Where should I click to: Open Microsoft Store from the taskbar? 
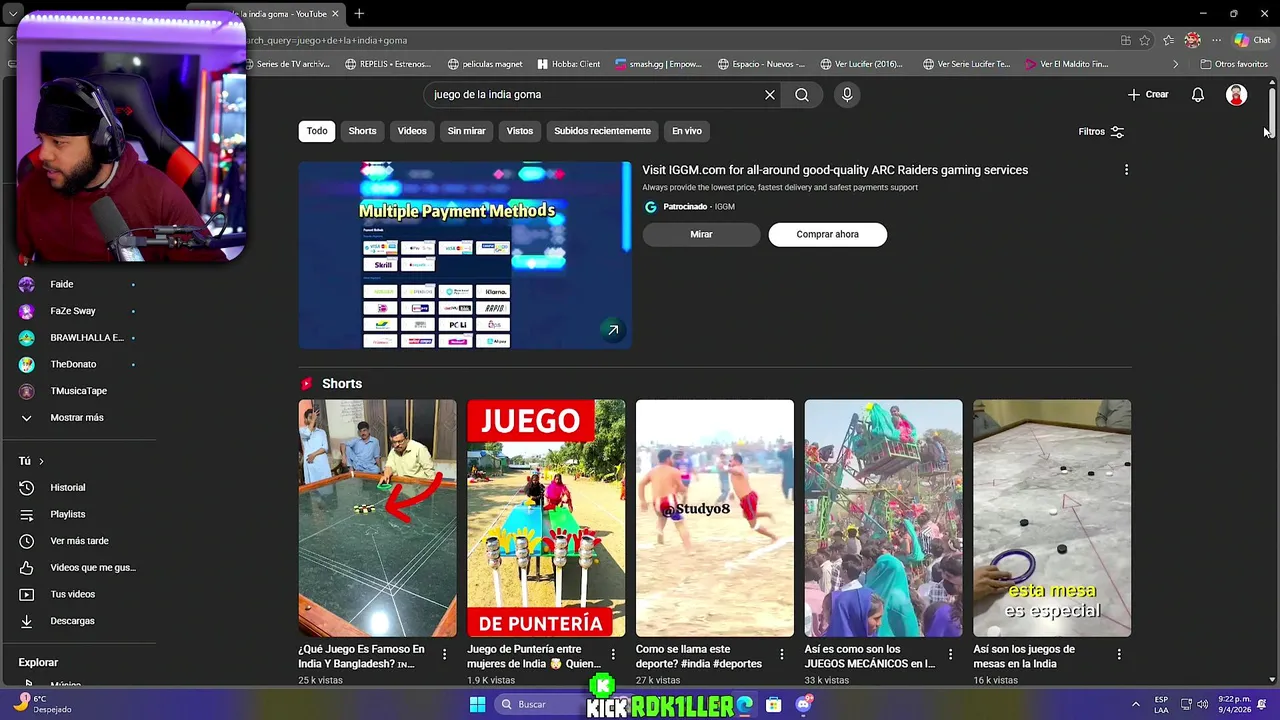click(773, 704)
